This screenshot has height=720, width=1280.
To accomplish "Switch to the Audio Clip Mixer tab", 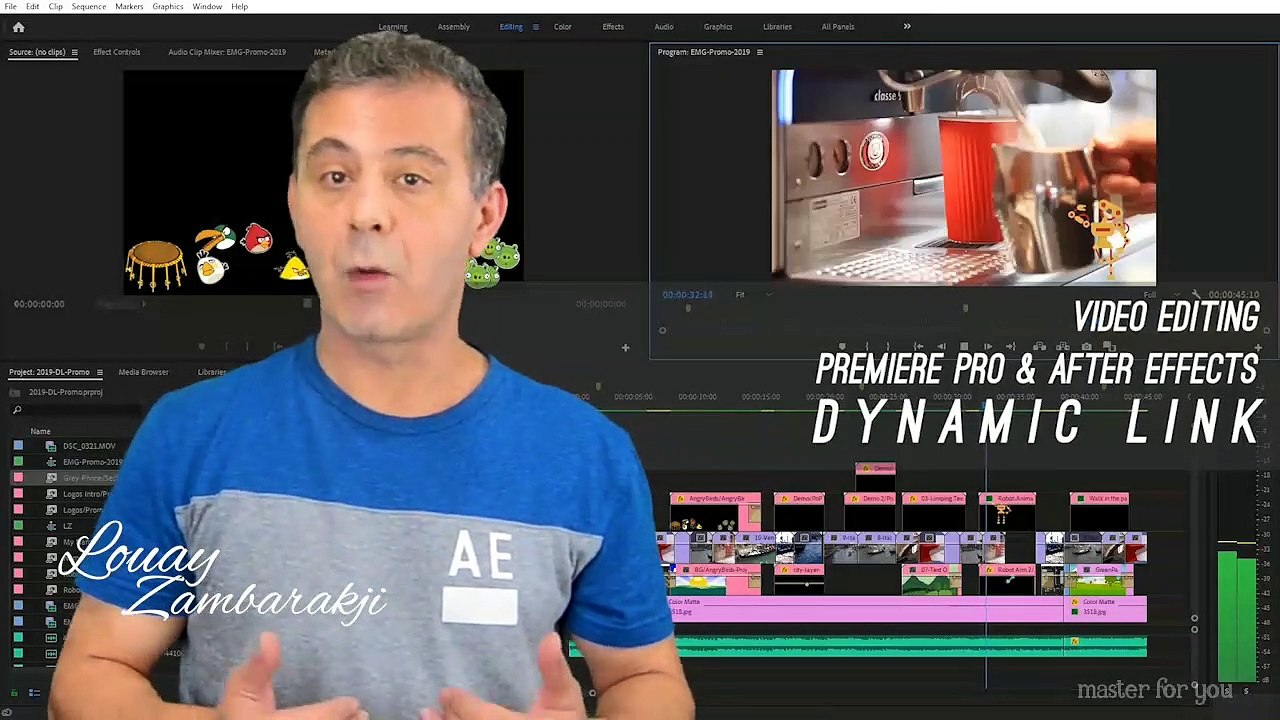I will [x=227, y=52].
